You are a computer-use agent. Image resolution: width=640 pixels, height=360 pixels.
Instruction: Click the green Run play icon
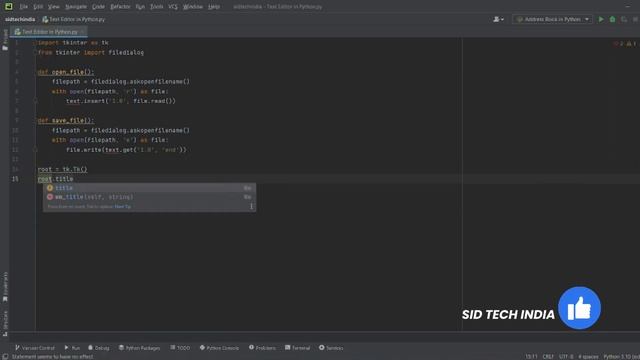601,19
